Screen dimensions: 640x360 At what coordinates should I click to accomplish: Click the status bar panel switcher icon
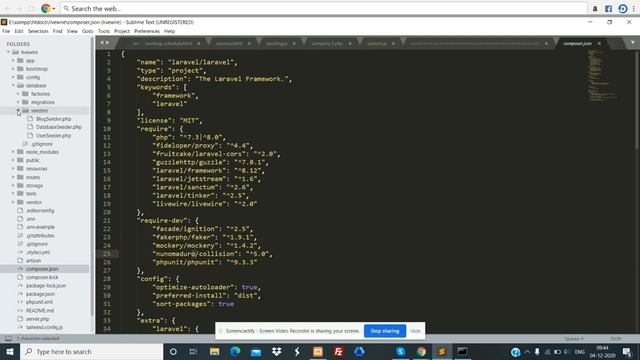(x=8, y=338)
